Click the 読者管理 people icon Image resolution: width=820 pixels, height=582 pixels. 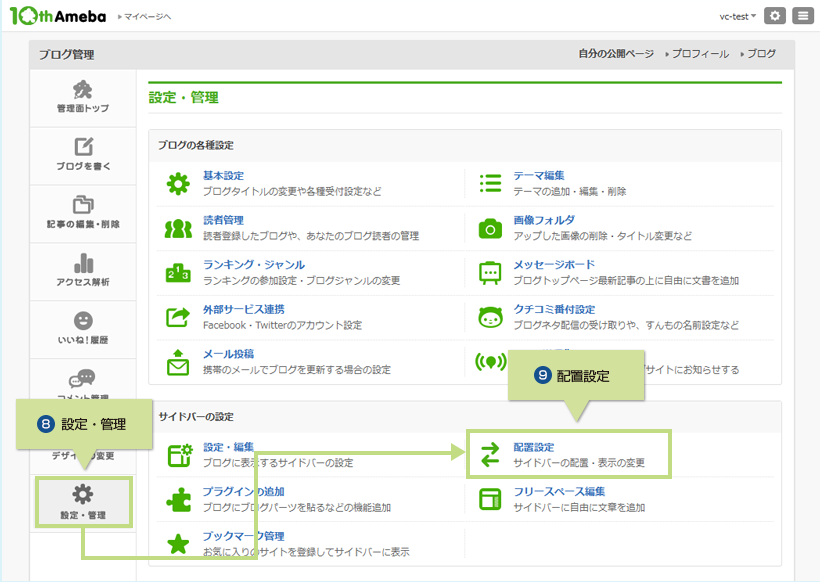click(178, 229)
